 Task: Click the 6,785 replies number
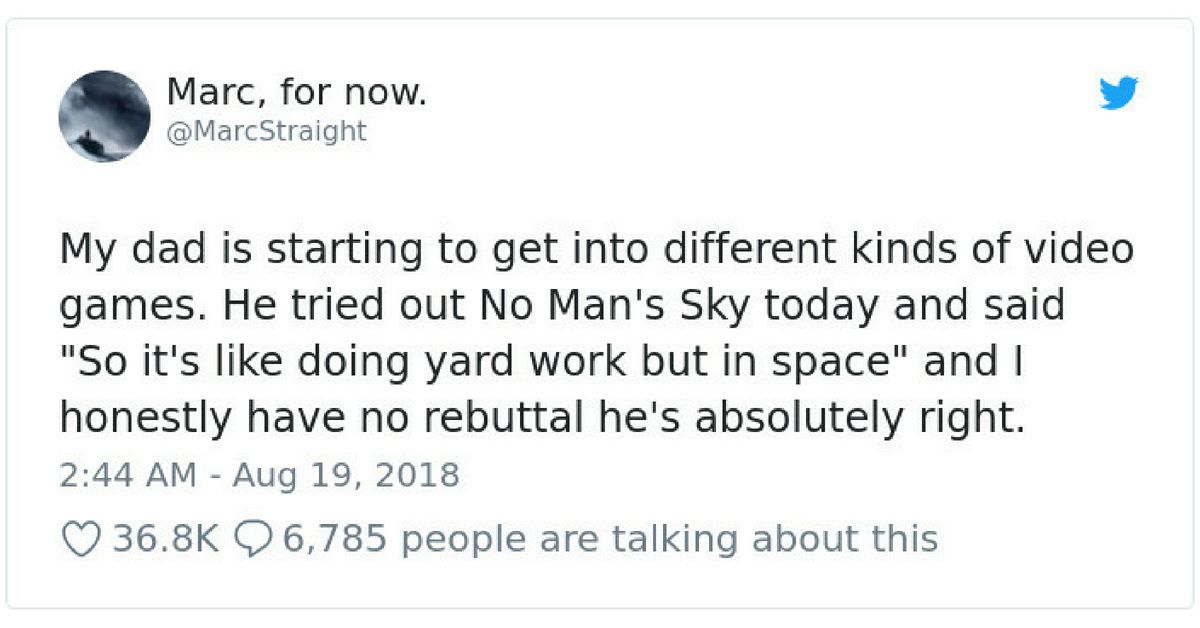(334, 539)
